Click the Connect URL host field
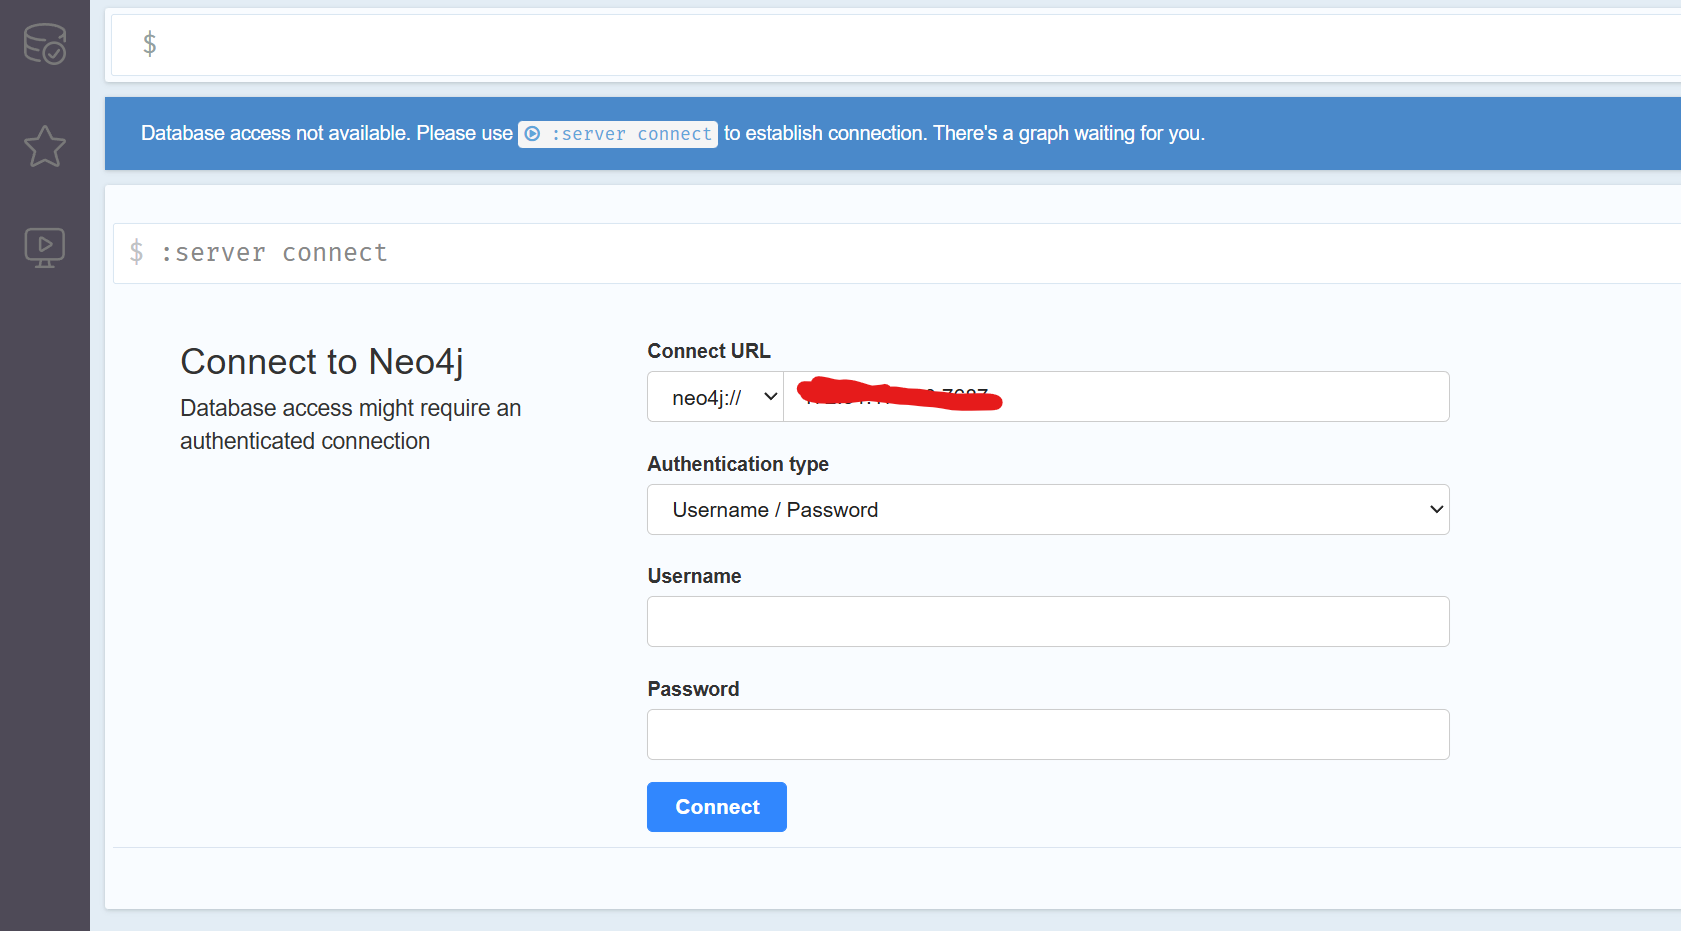This screenshot has height=931, width=1681. [1116, 397]
